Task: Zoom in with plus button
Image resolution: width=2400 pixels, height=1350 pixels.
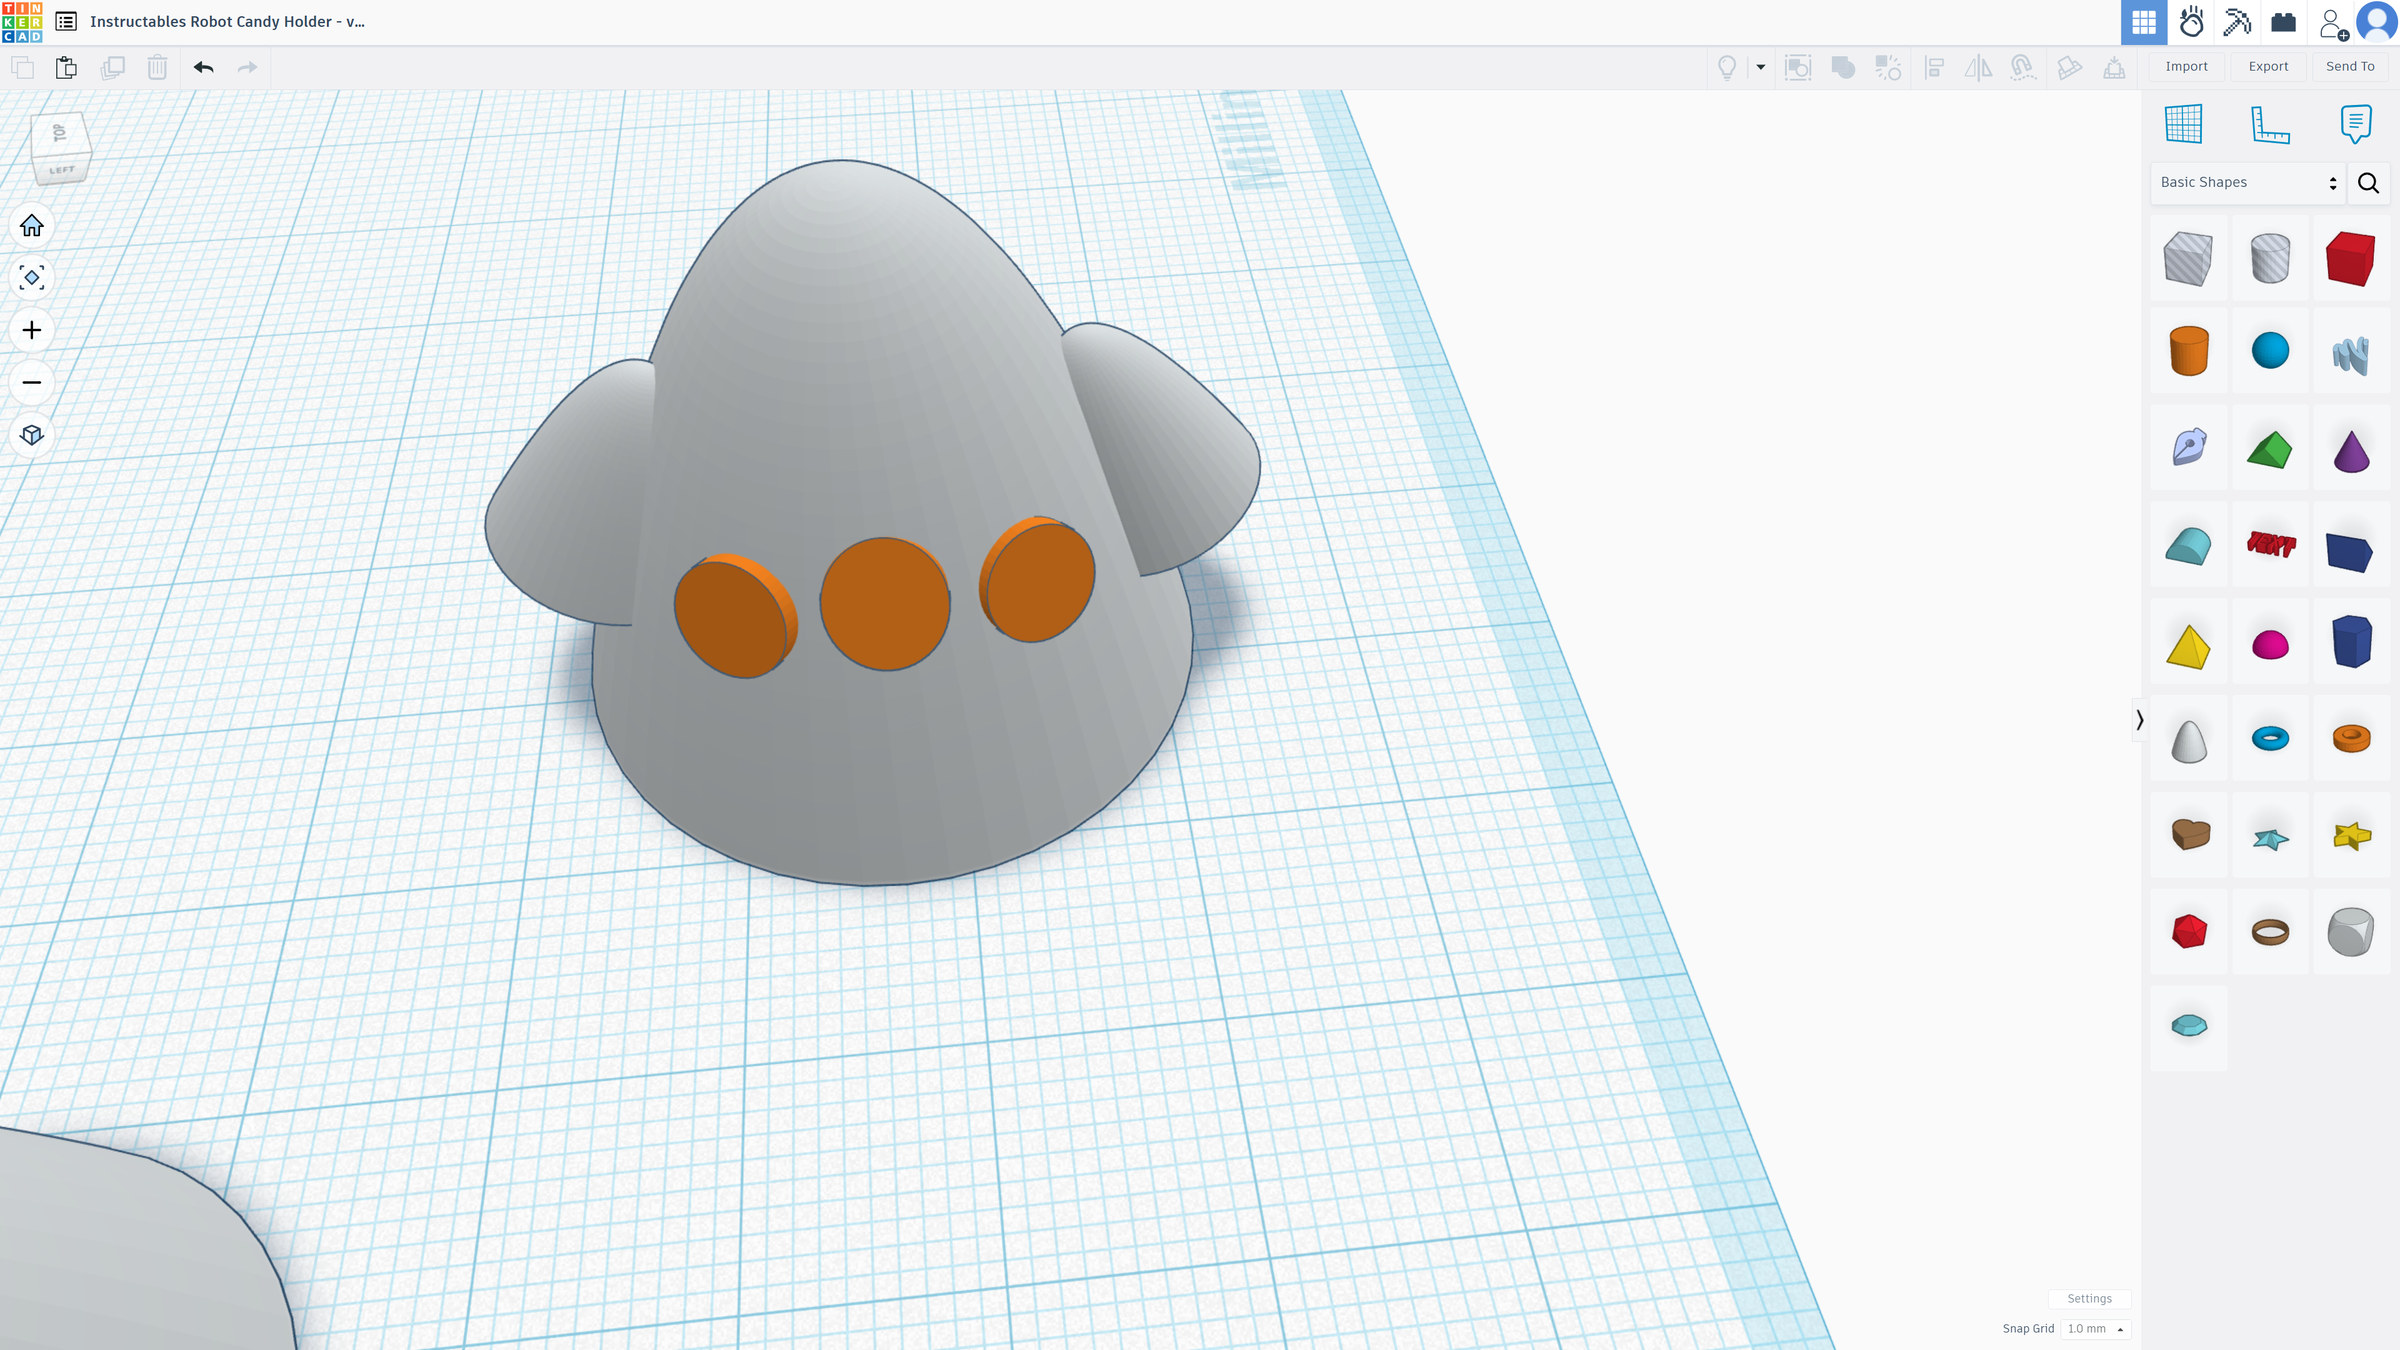Action: pos(32,330)
